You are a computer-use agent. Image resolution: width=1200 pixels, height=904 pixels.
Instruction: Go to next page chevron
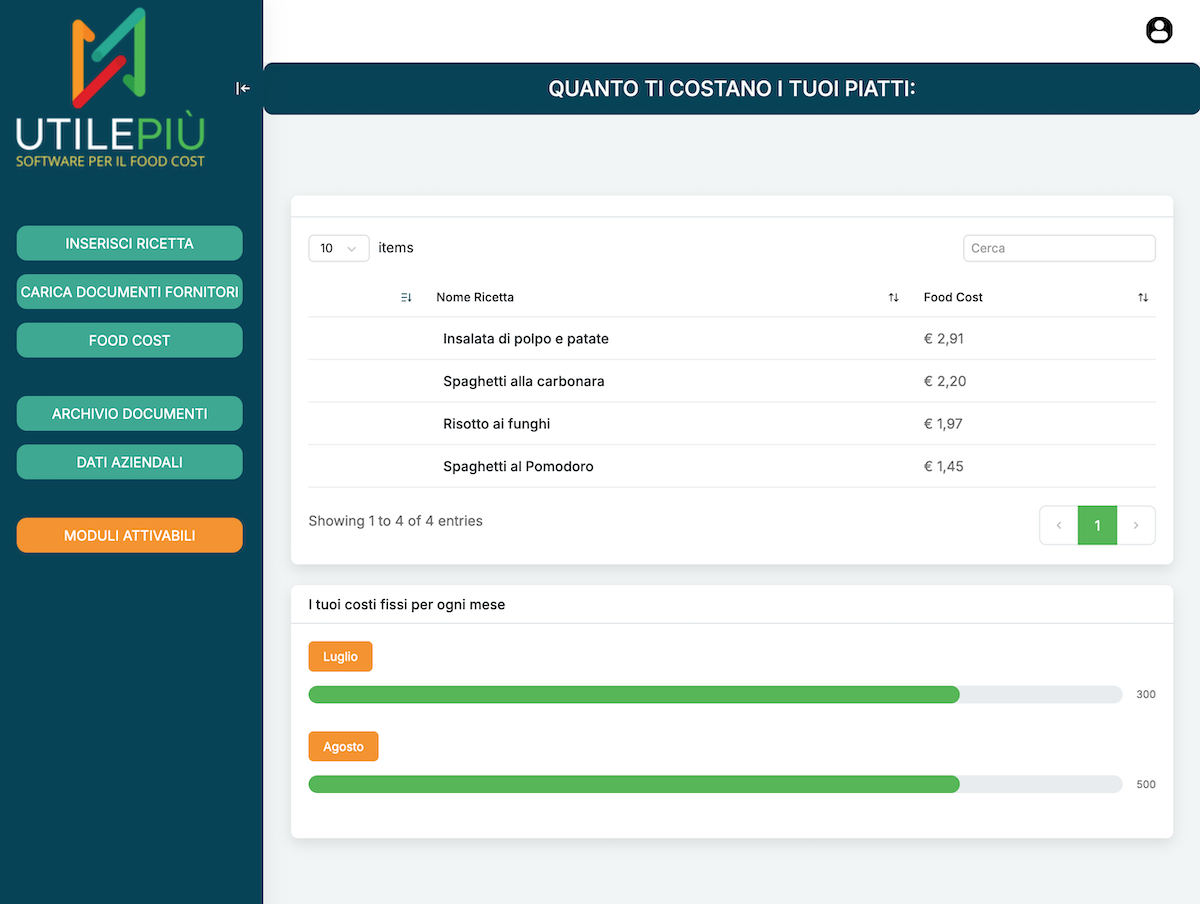click(1135, 525)
